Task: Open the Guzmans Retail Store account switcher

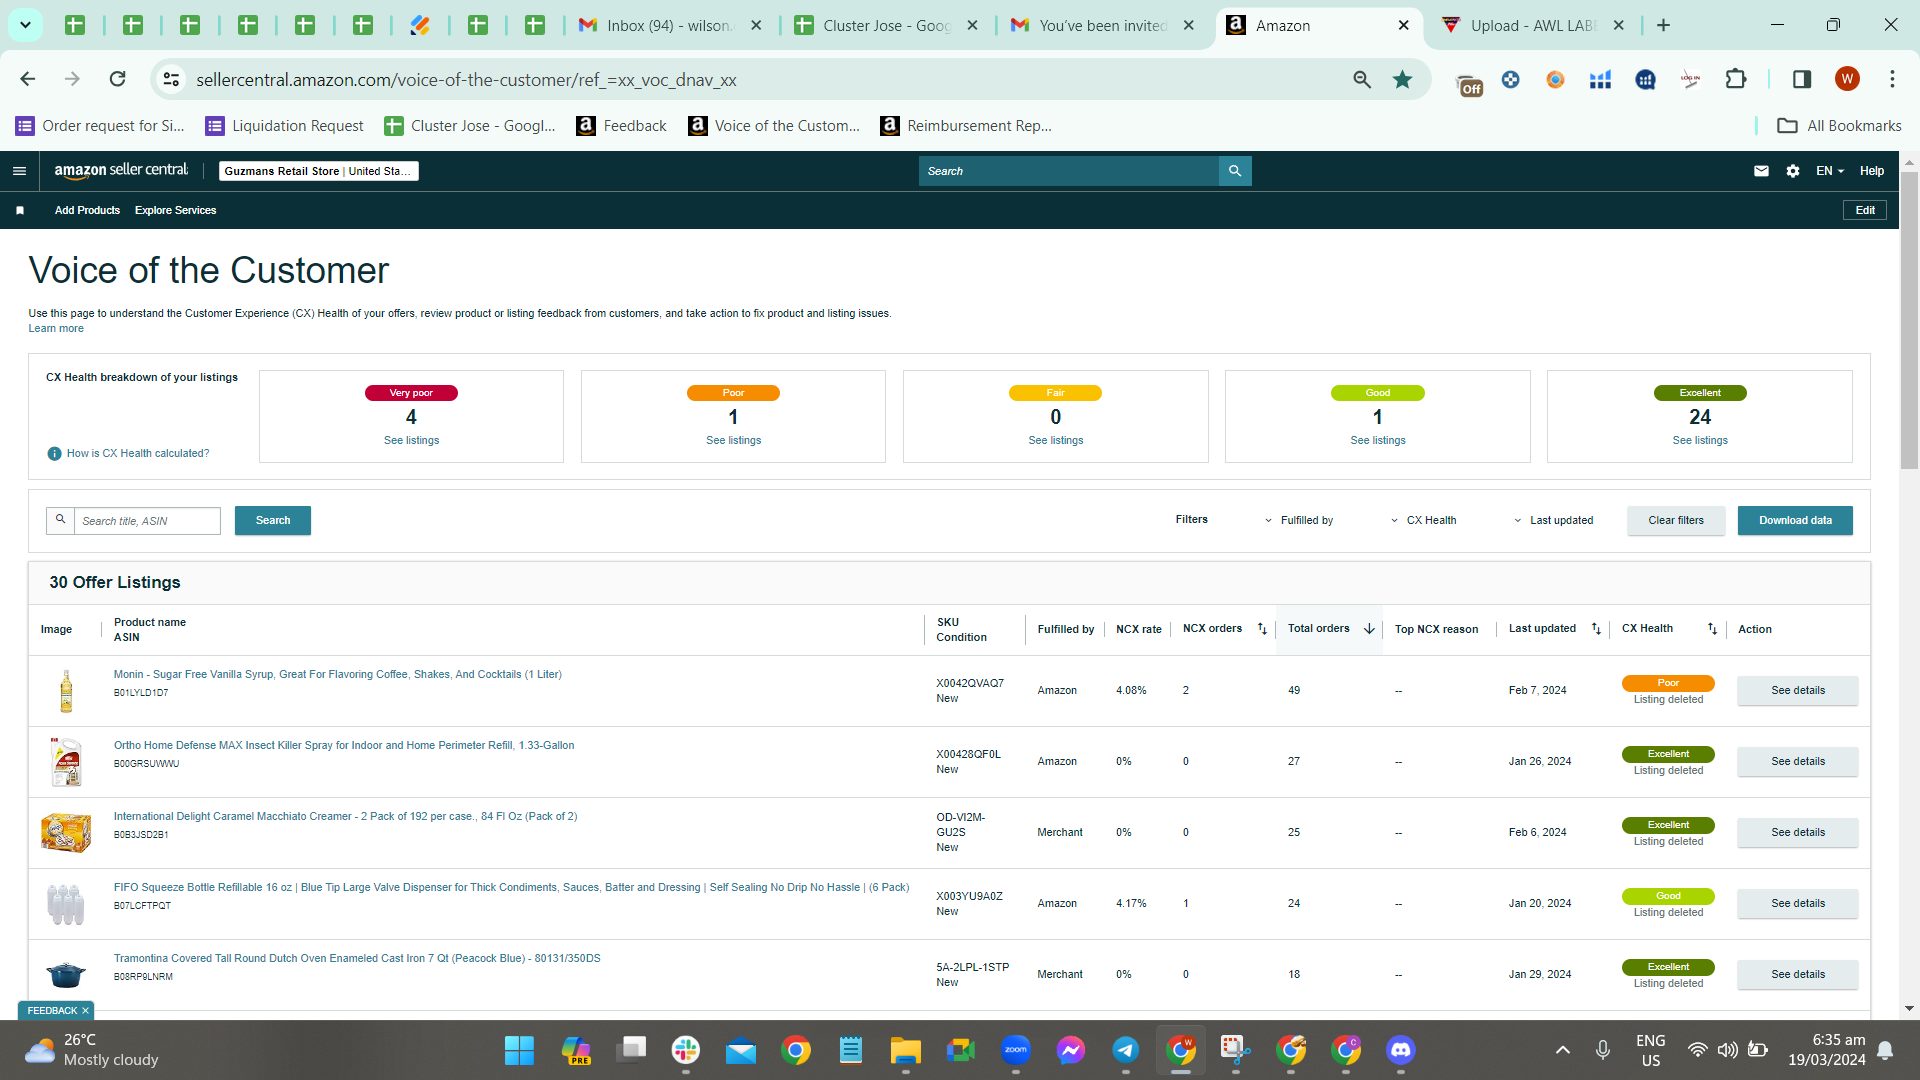Action: coord(318,171)
